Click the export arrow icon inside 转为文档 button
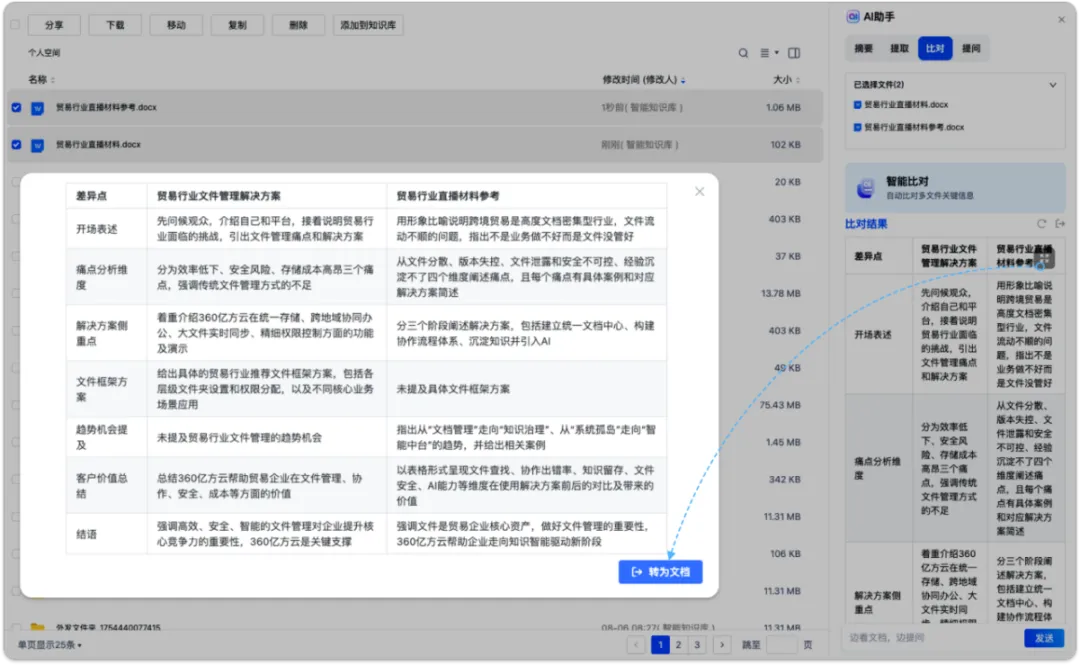Screen dimensions: 1080x665 point(636,571)
